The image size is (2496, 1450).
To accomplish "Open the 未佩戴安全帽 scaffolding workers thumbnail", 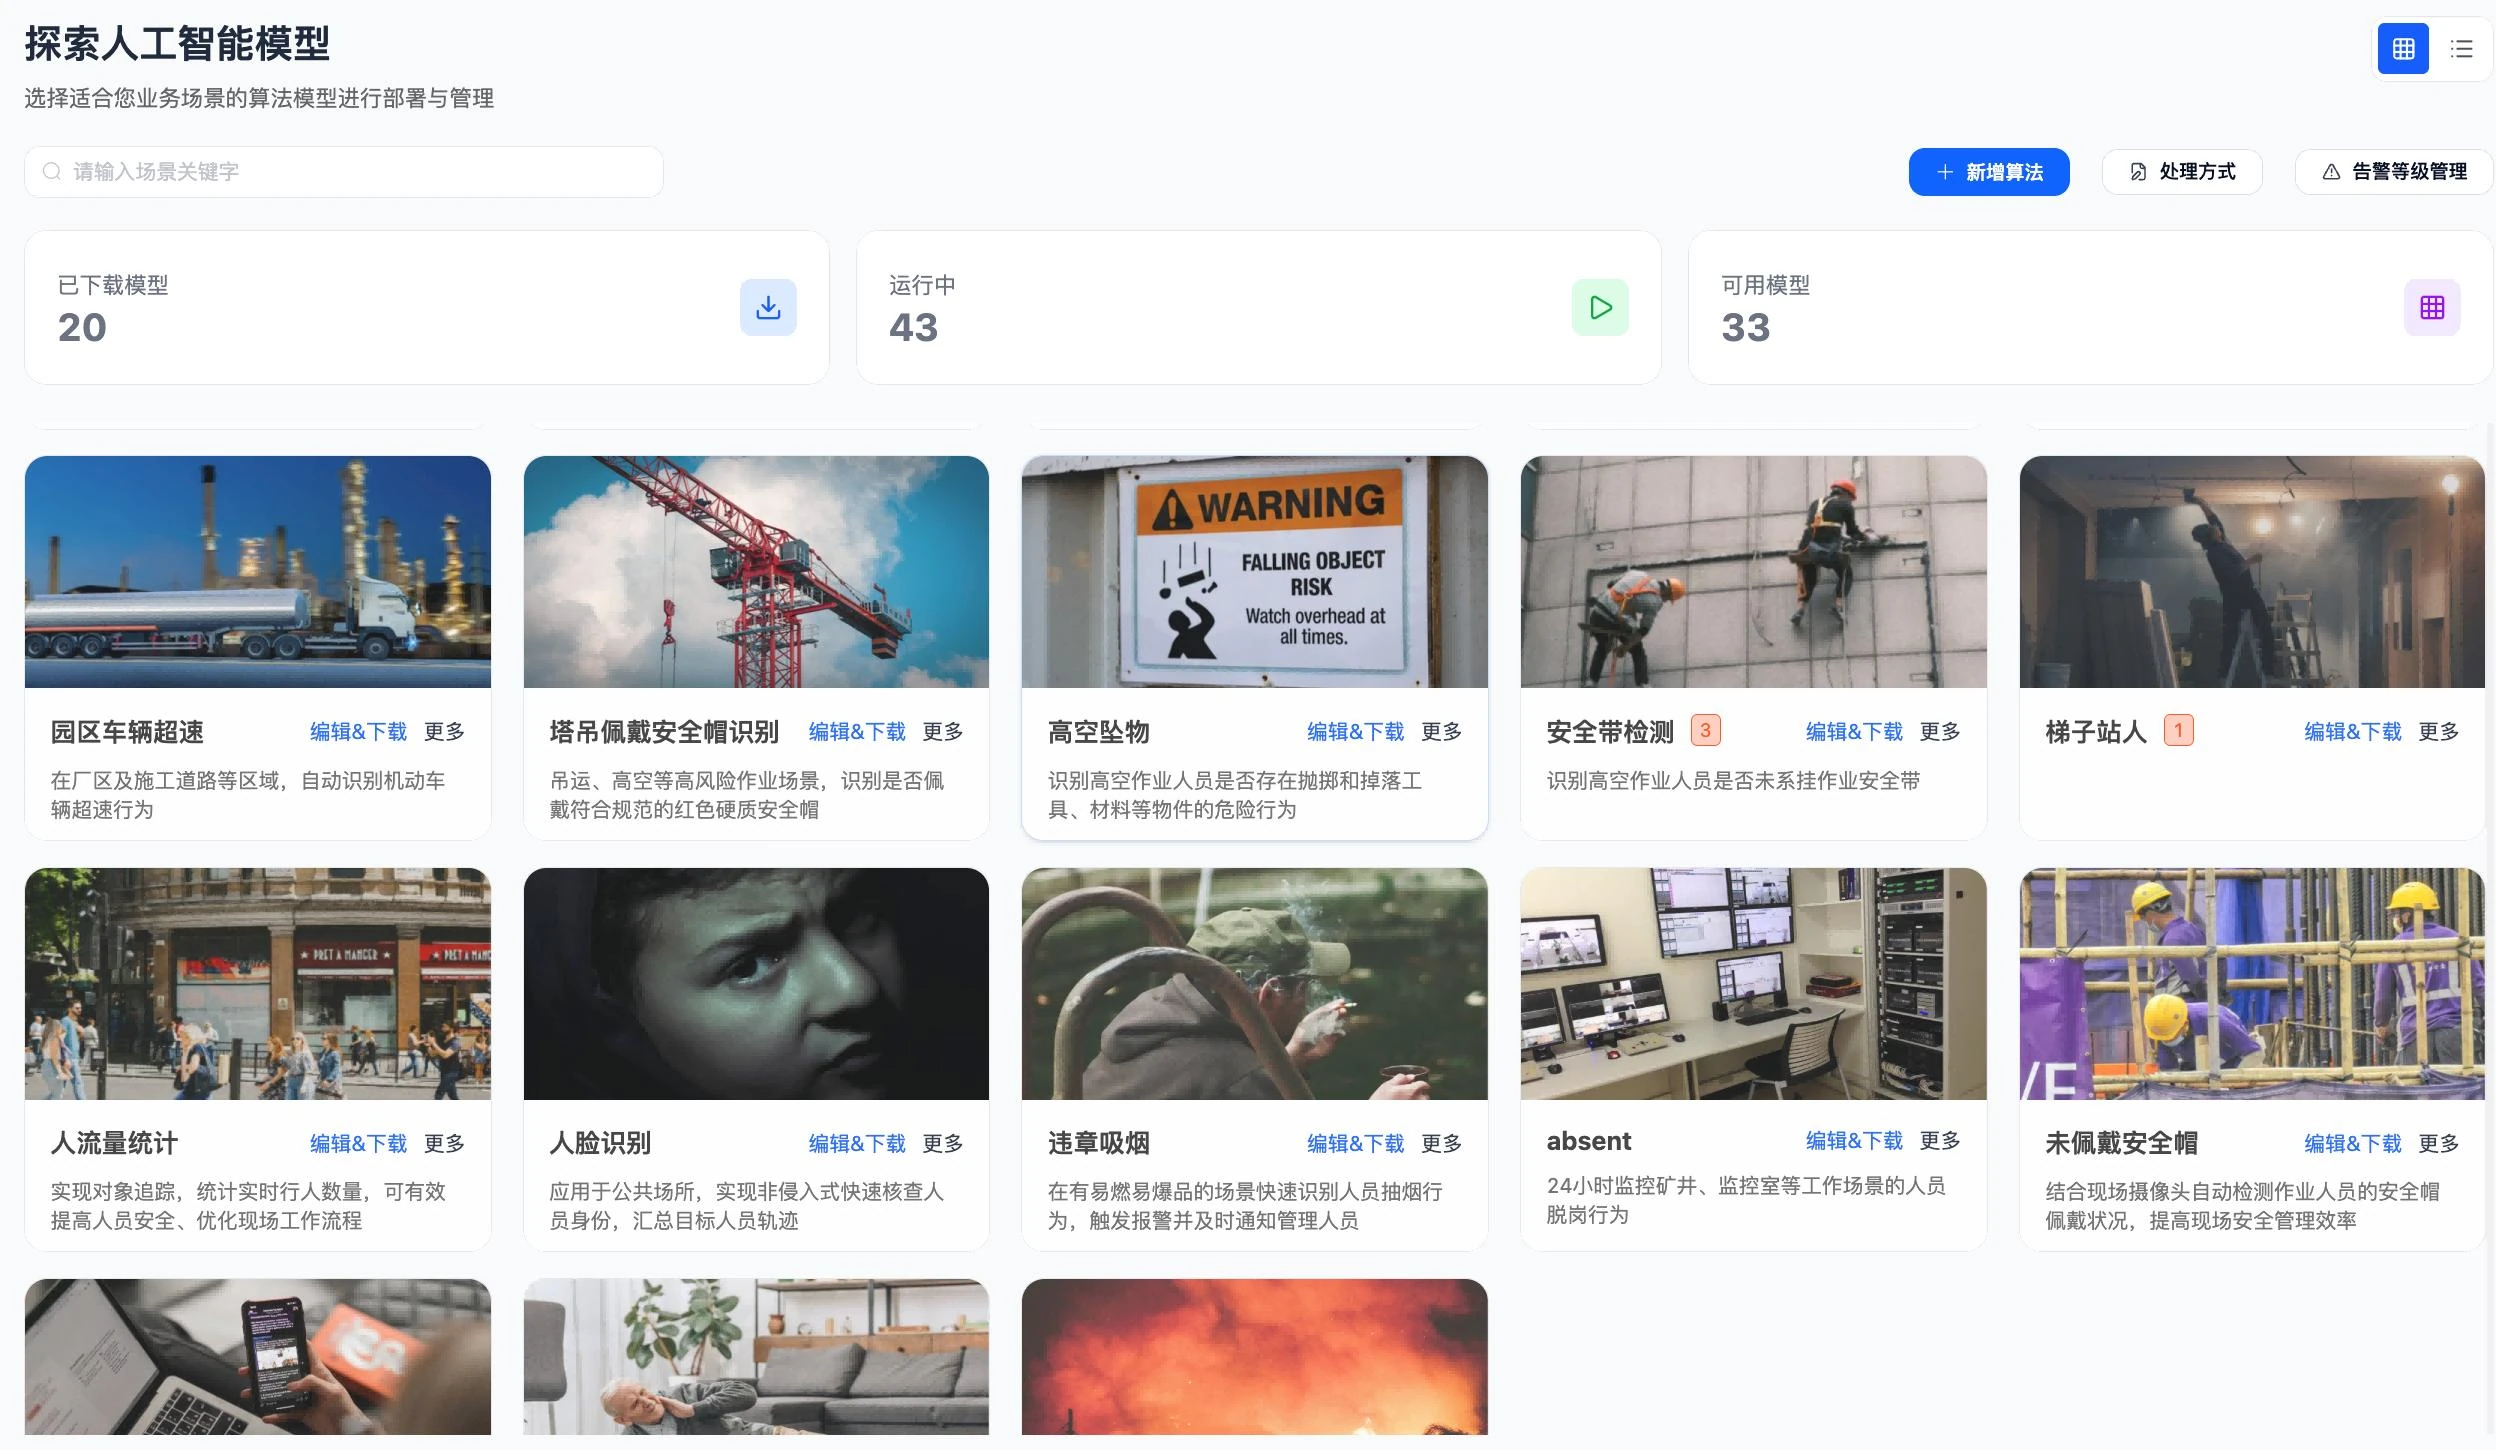I will (2252, 984).
